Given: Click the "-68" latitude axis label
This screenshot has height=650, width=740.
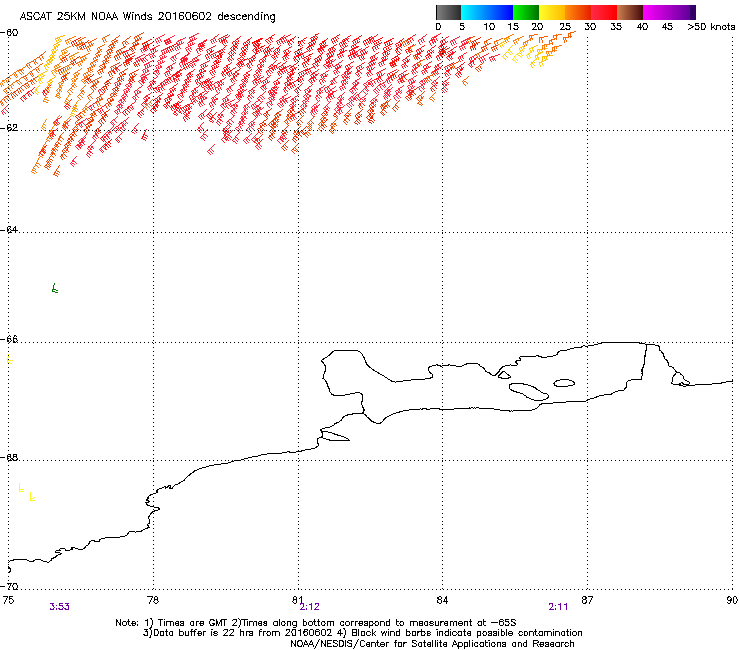Looking at the screenshot, I should (x=9, y=457).
